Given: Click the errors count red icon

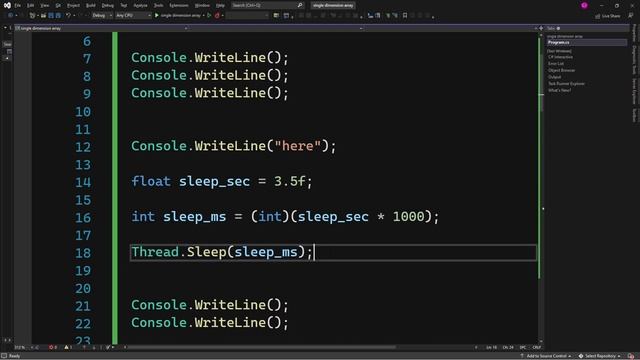Looking at the screenshot, I should point(52,347).
